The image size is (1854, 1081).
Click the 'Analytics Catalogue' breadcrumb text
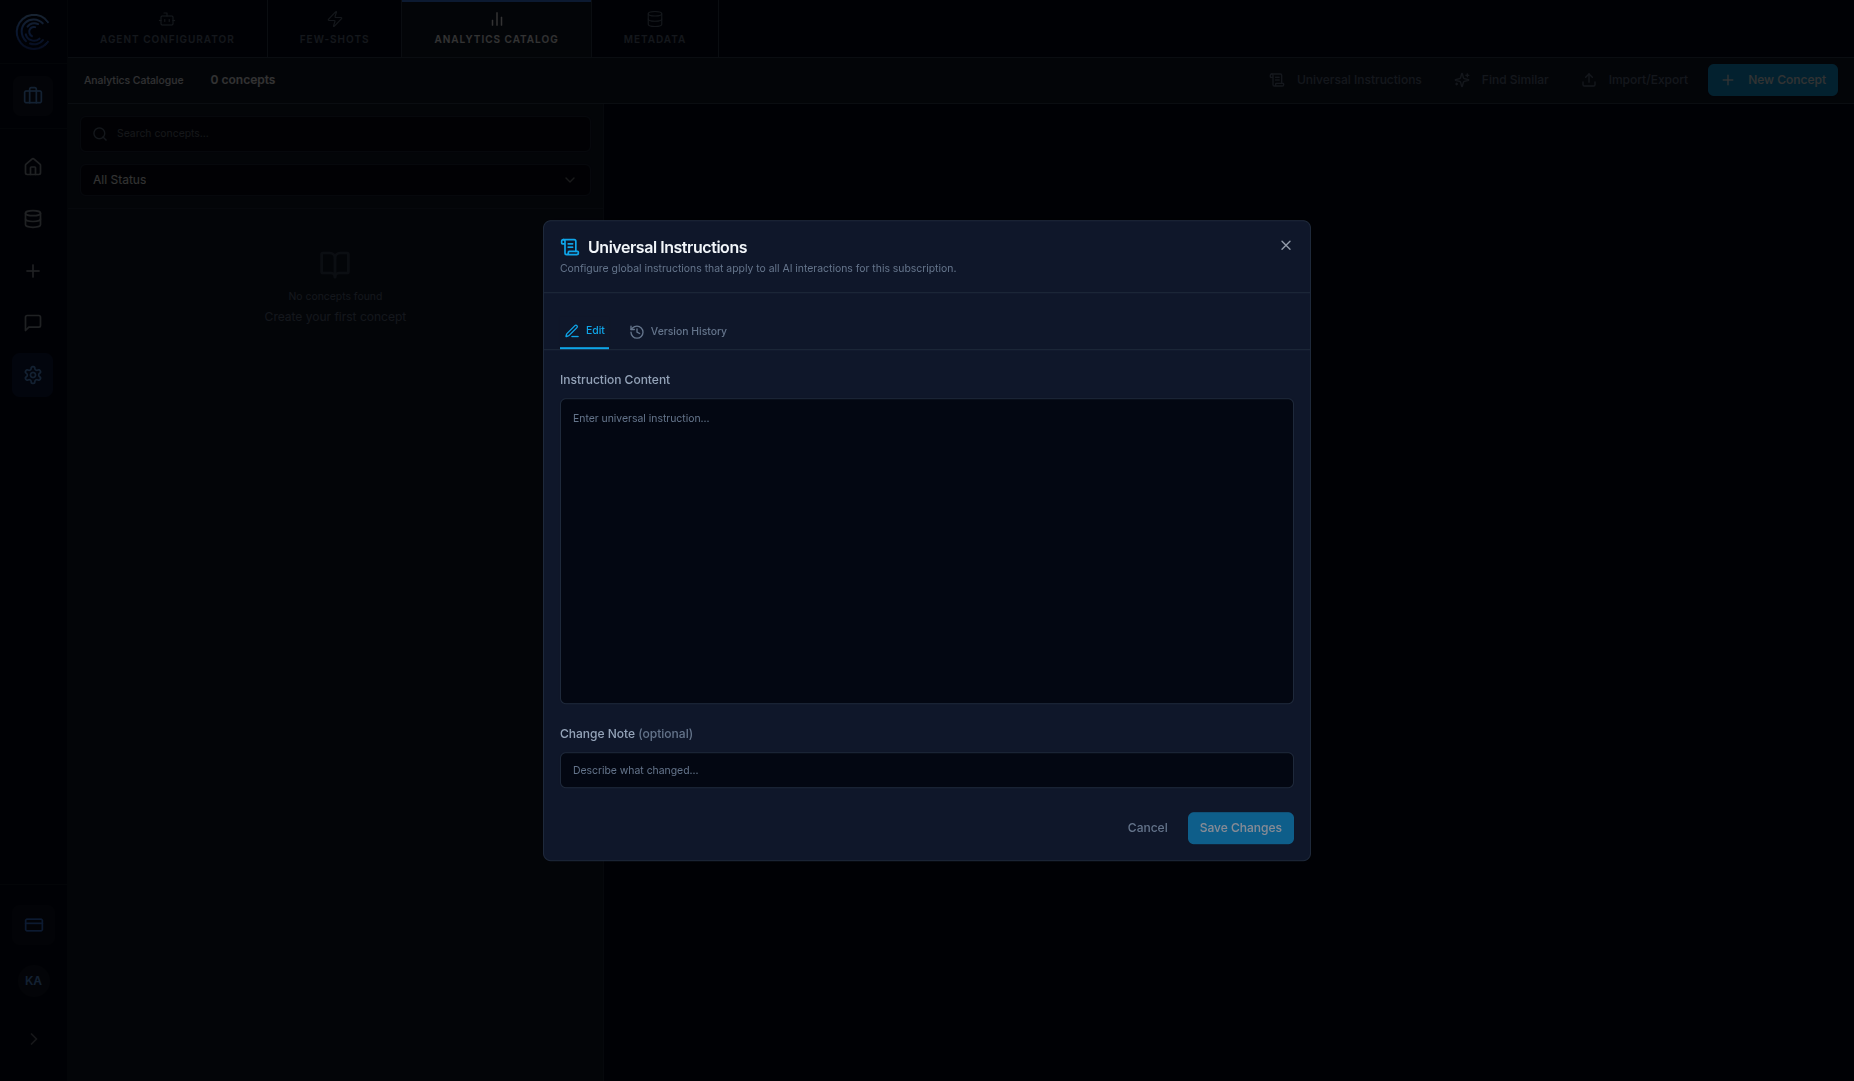(x=134, y=80)
